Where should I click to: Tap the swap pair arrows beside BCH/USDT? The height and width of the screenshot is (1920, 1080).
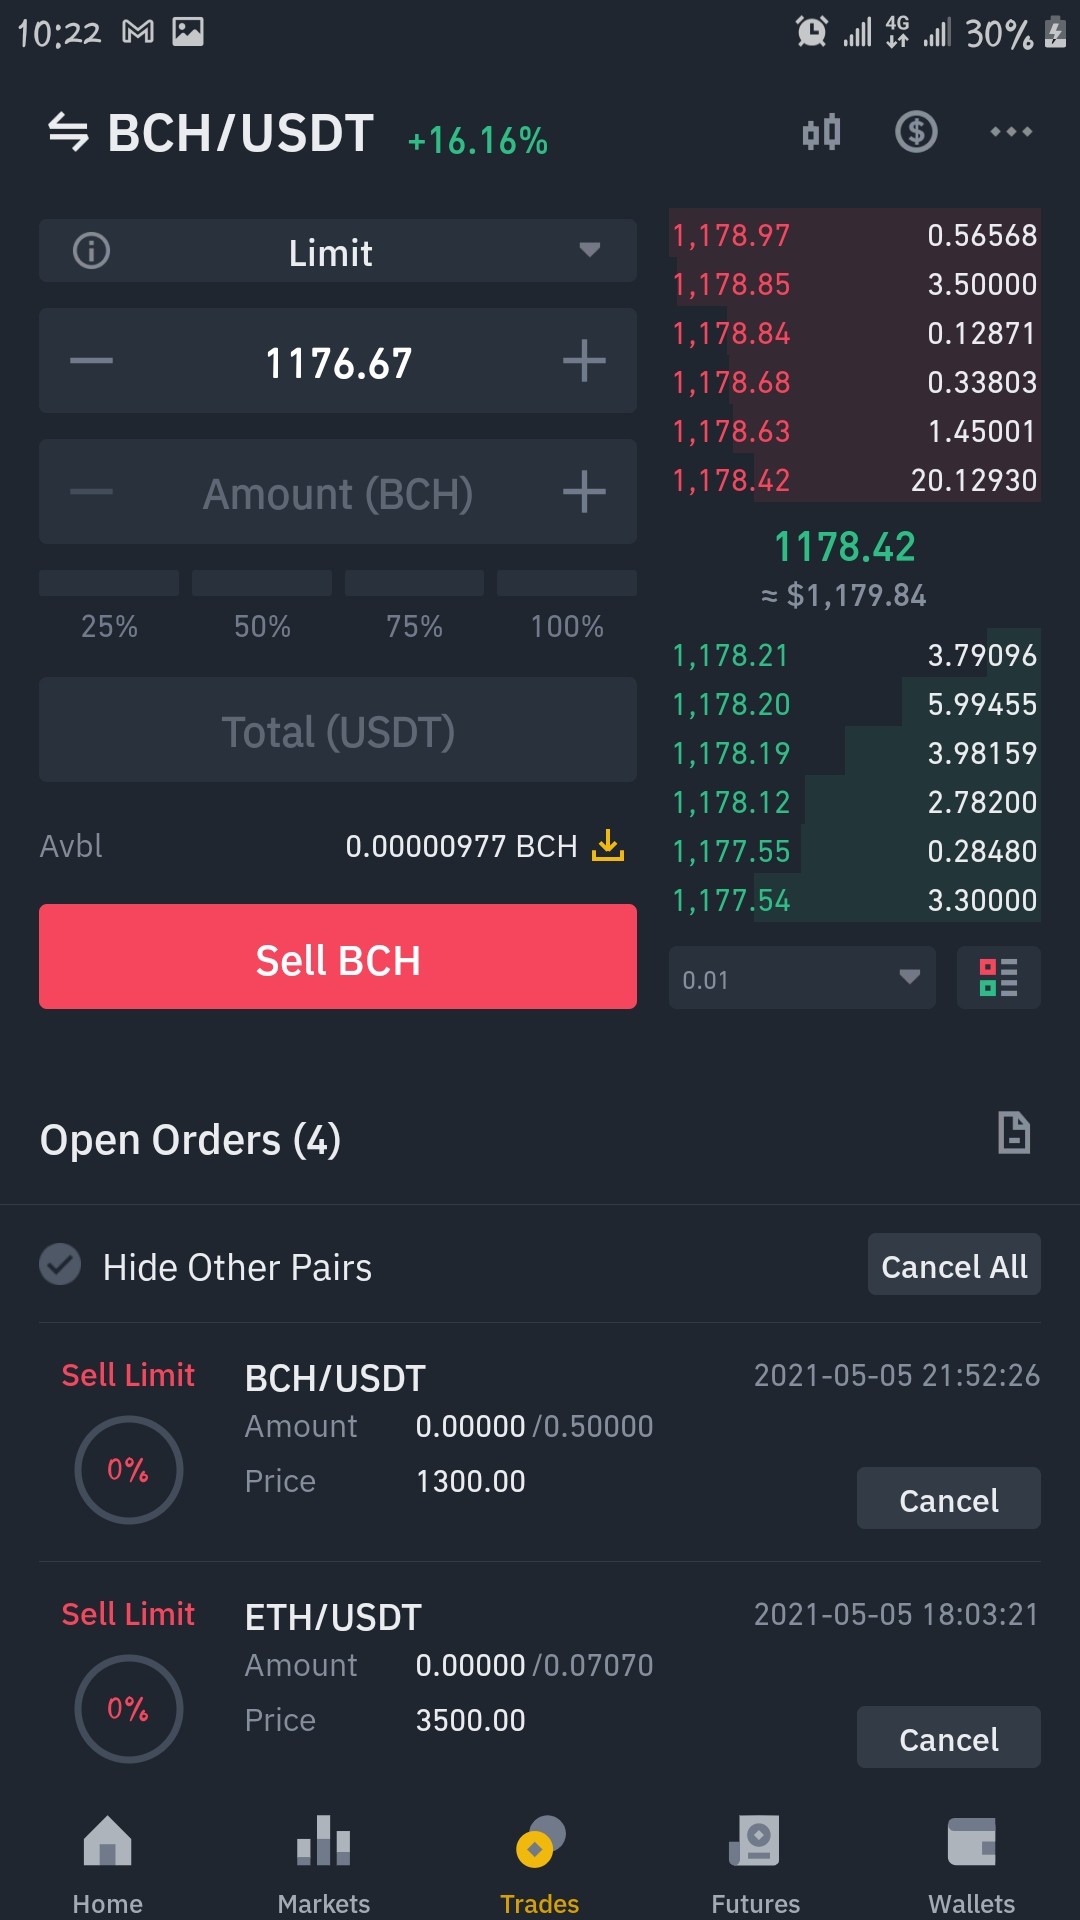tap(68, 132)
